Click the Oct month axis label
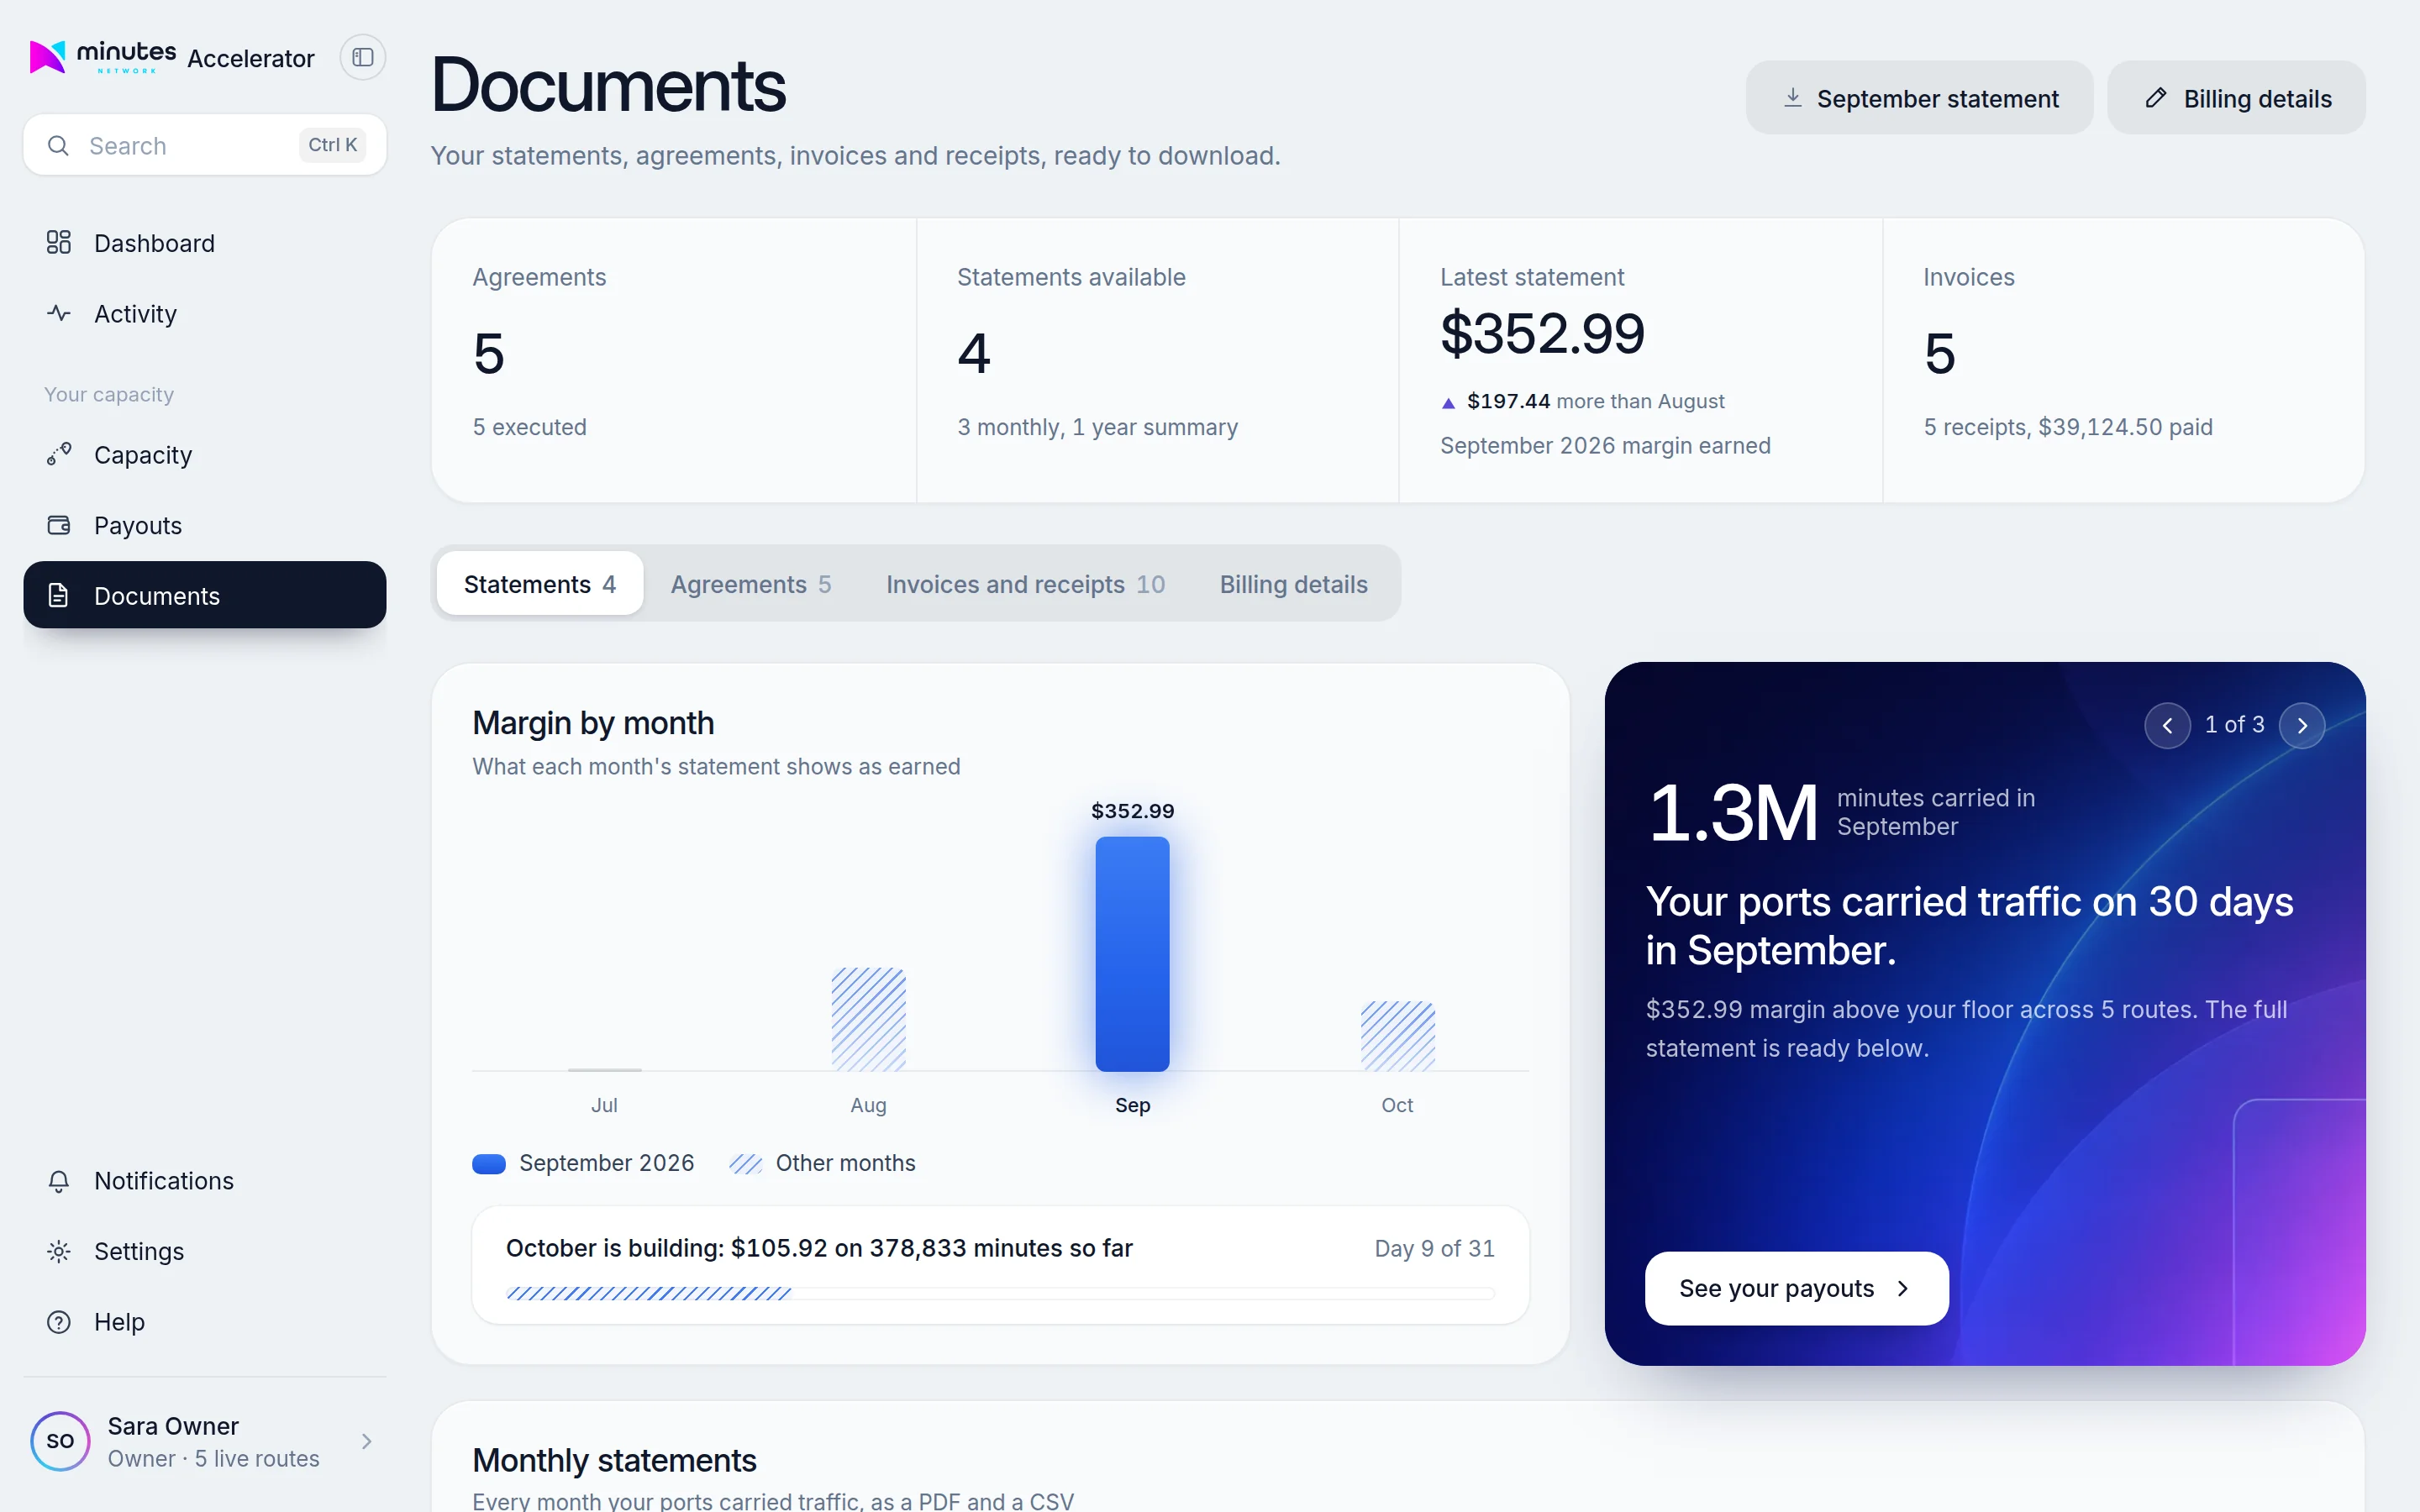The image size is (2420, 1512). pos(1397,1105)
